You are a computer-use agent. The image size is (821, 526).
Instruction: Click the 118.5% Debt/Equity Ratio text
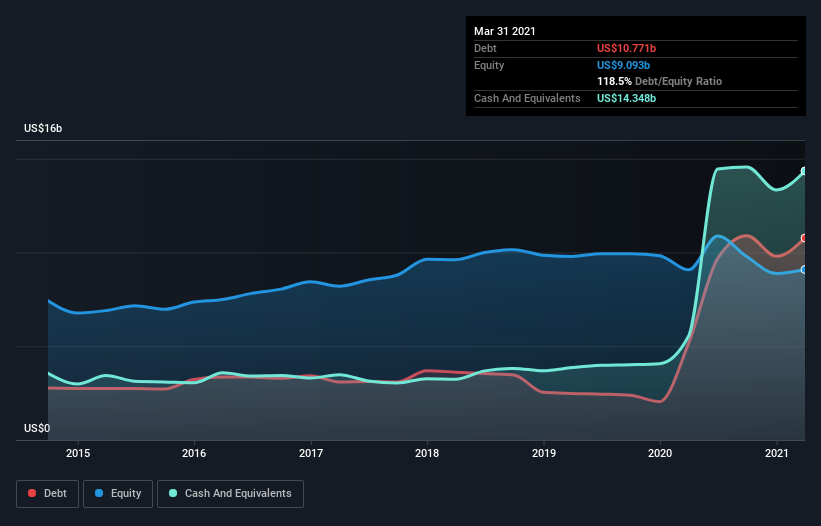click(660, 81)
